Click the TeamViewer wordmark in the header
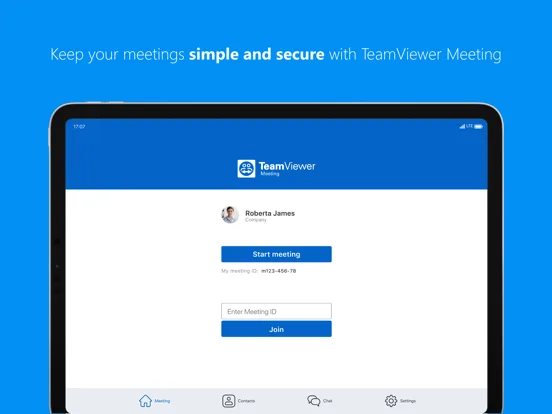The width and height of the screenshot is (552, 414). click(287, 166)
